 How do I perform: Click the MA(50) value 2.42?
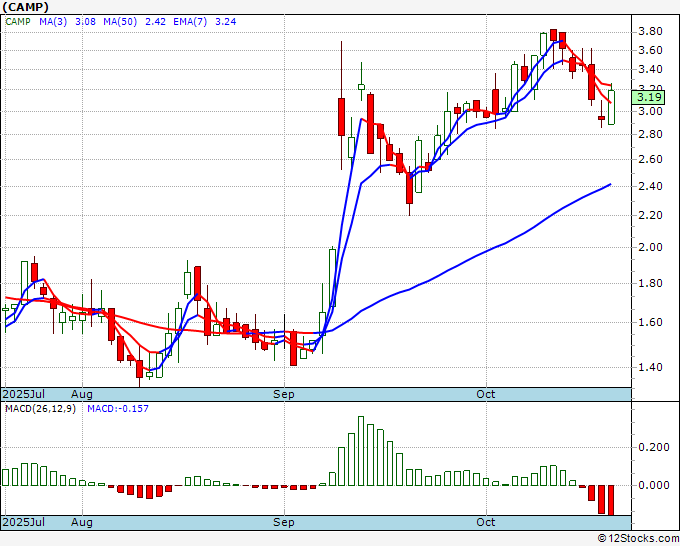pyautogui.click(x=155, y=22)
